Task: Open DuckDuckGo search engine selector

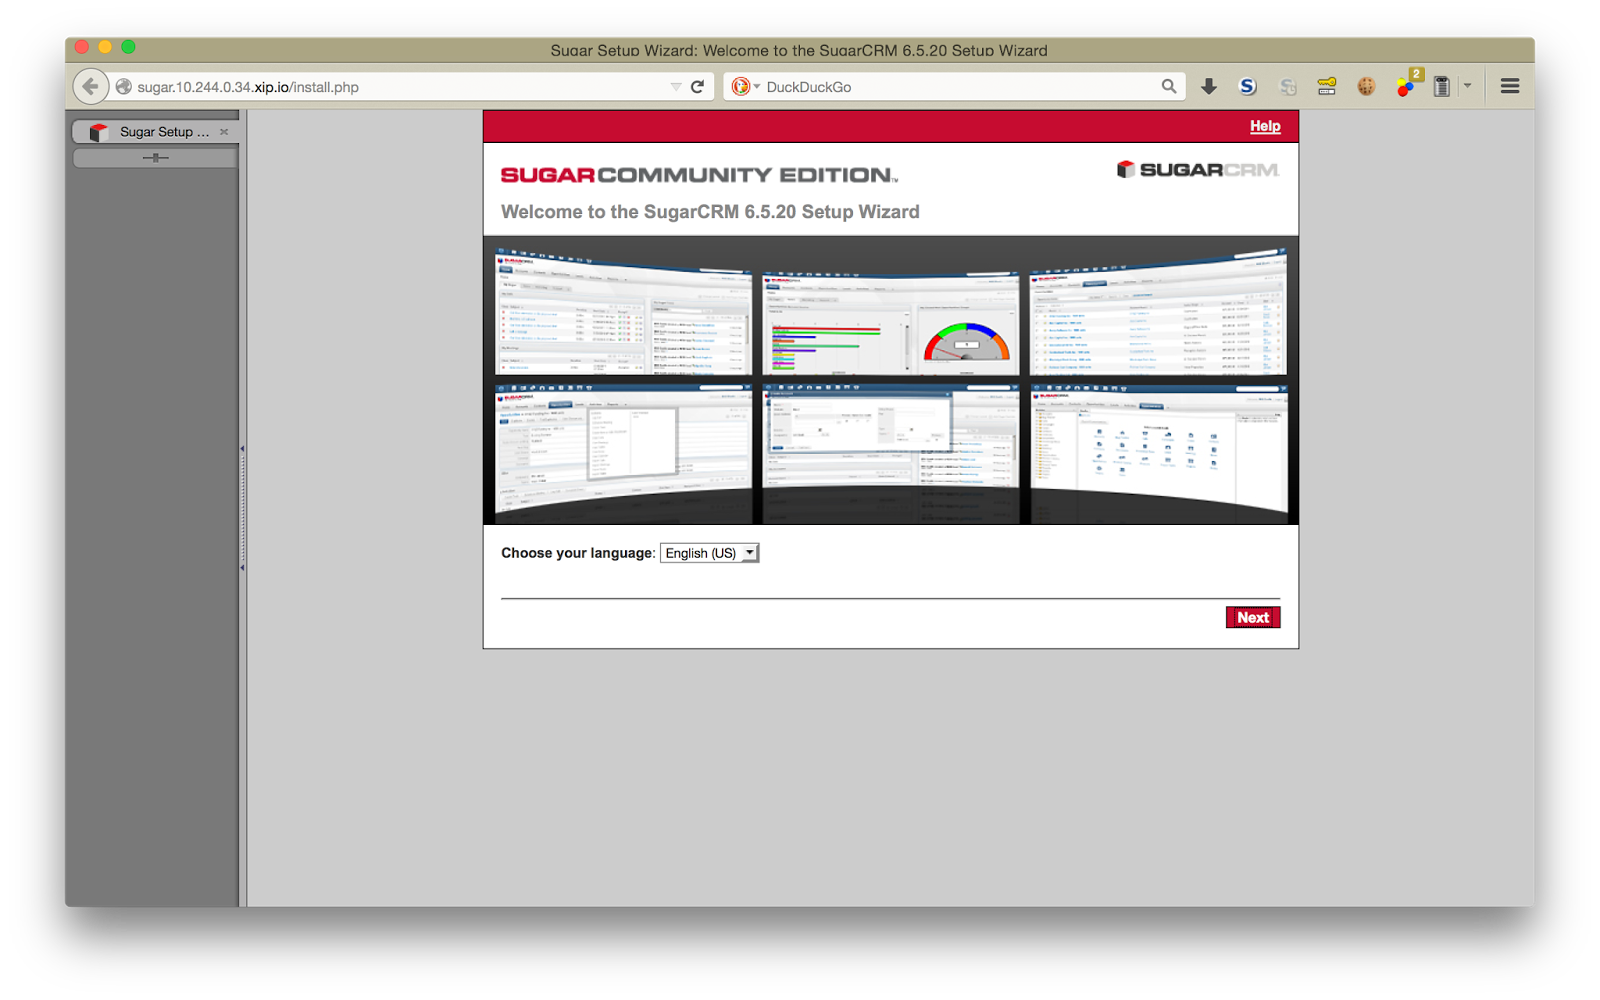Action: (745, 87)
